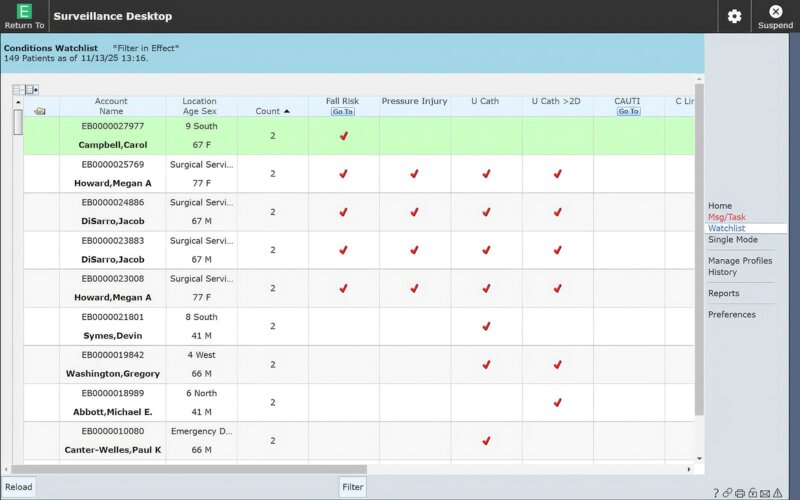Image resolution: width=800 pixels, height=500 pixels.
Task: Click the chain link icon in status bar
Action: [728, 492]
